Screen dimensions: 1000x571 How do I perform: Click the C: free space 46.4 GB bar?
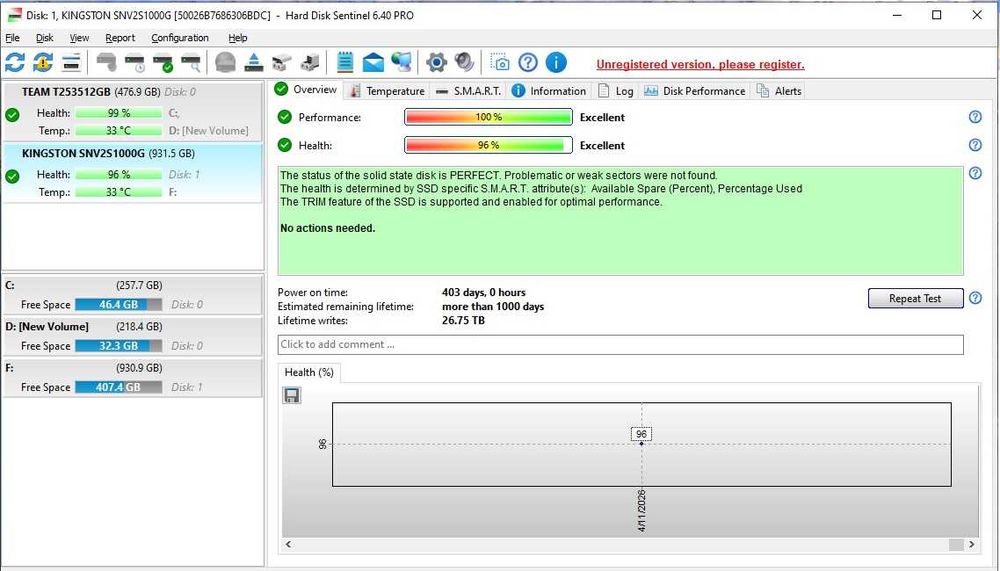(x=119, y=304)
